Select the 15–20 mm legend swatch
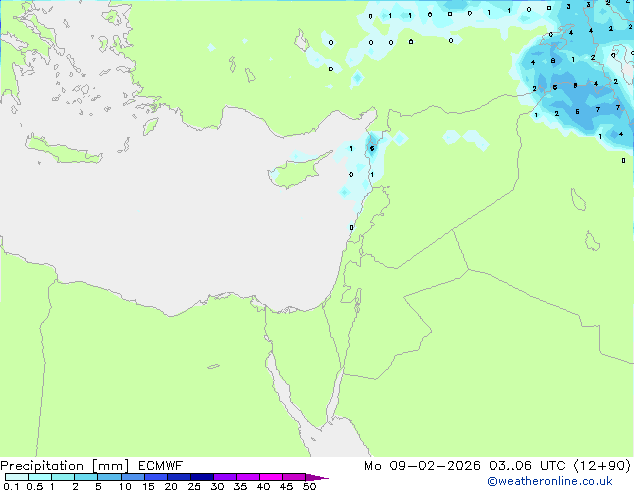This screenshot has height=490, width=634. point(155,477)
